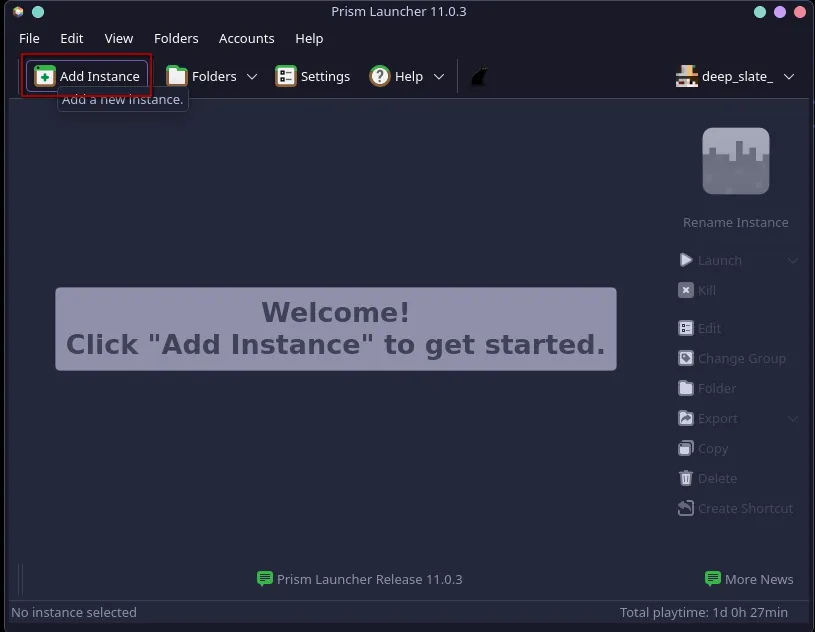Expand the Launch dropdown arrow
Viewport: 815px width, 632px height.
pyautogui.click(x=793, y=260)
